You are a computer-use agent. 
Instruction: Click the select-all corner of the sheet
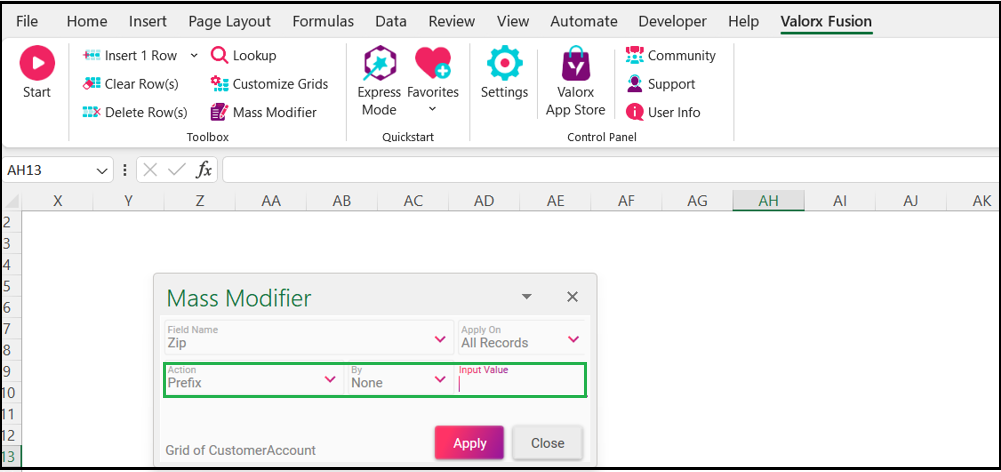pyautogui.click(x=11, y=201)
